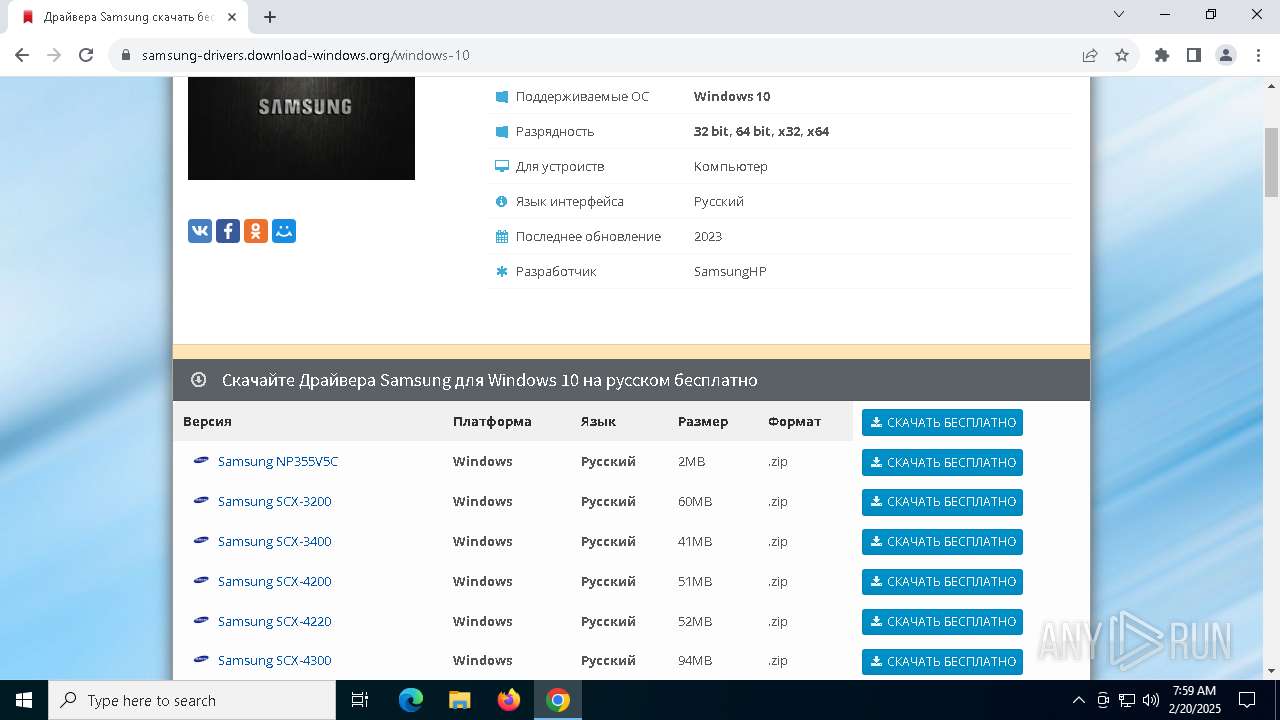Open the Chrome taskbar icon
The height and width of the screenshot is (720, 1280).
click(558, 700)
